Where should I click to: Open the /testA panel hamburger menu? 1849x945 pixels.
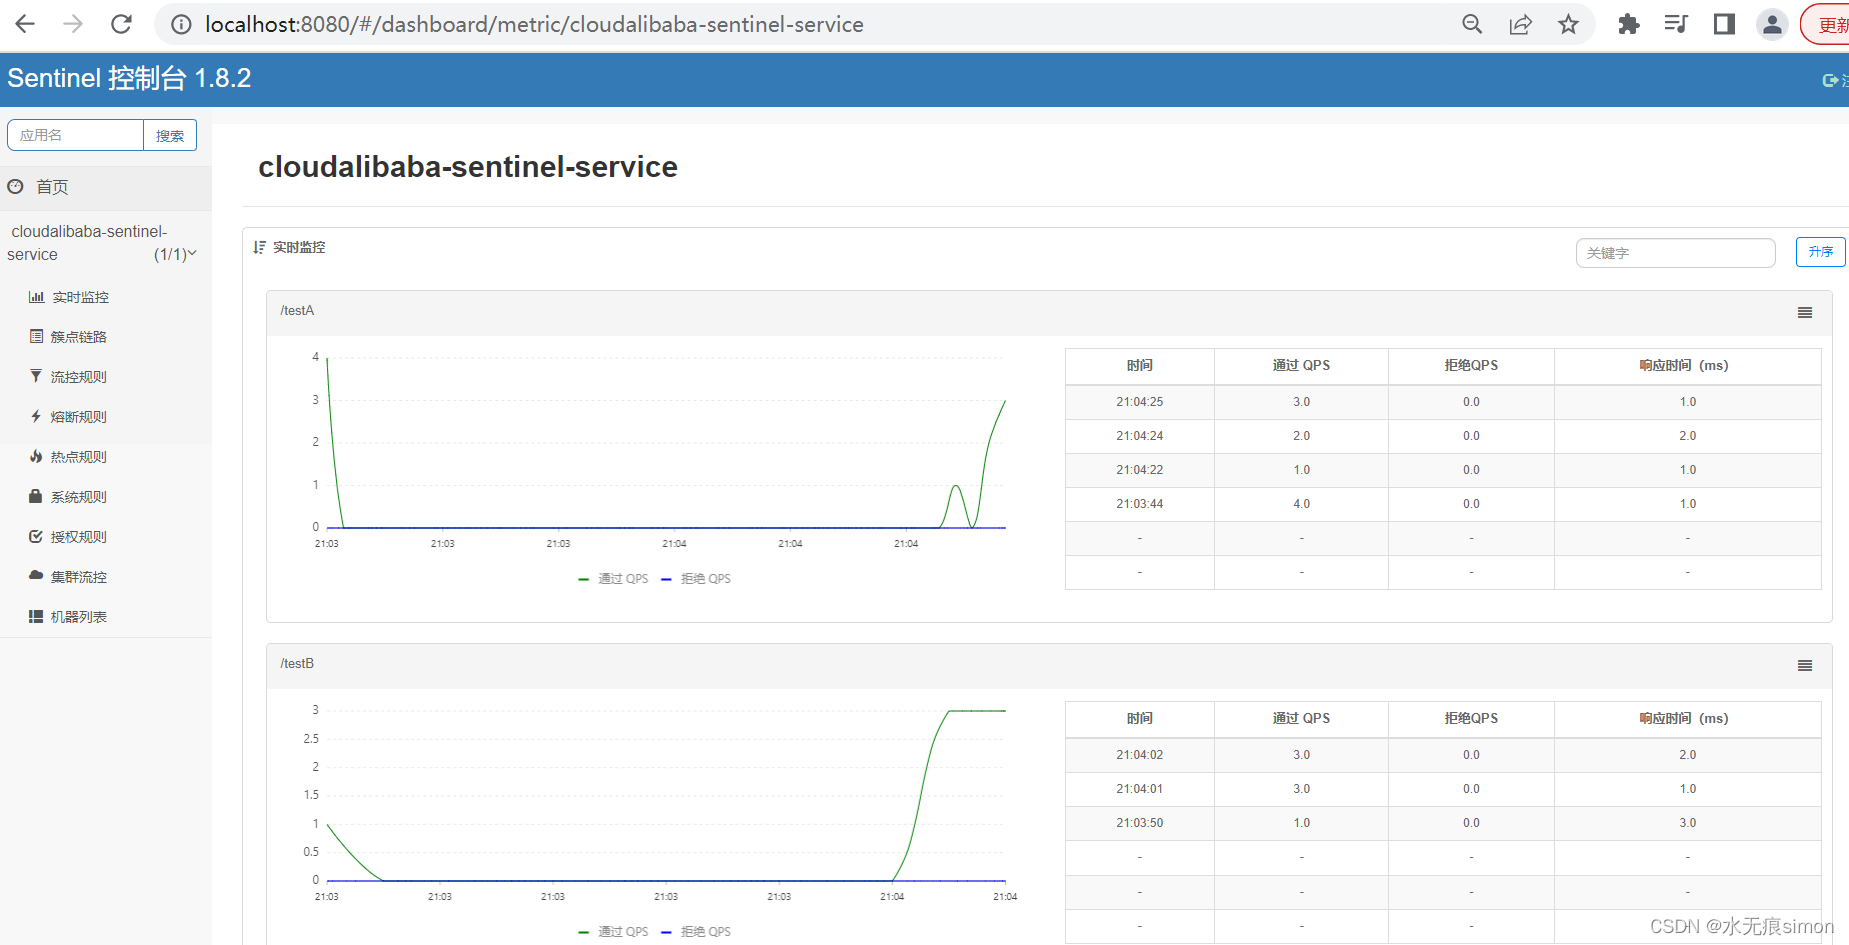click(1805, 313)
